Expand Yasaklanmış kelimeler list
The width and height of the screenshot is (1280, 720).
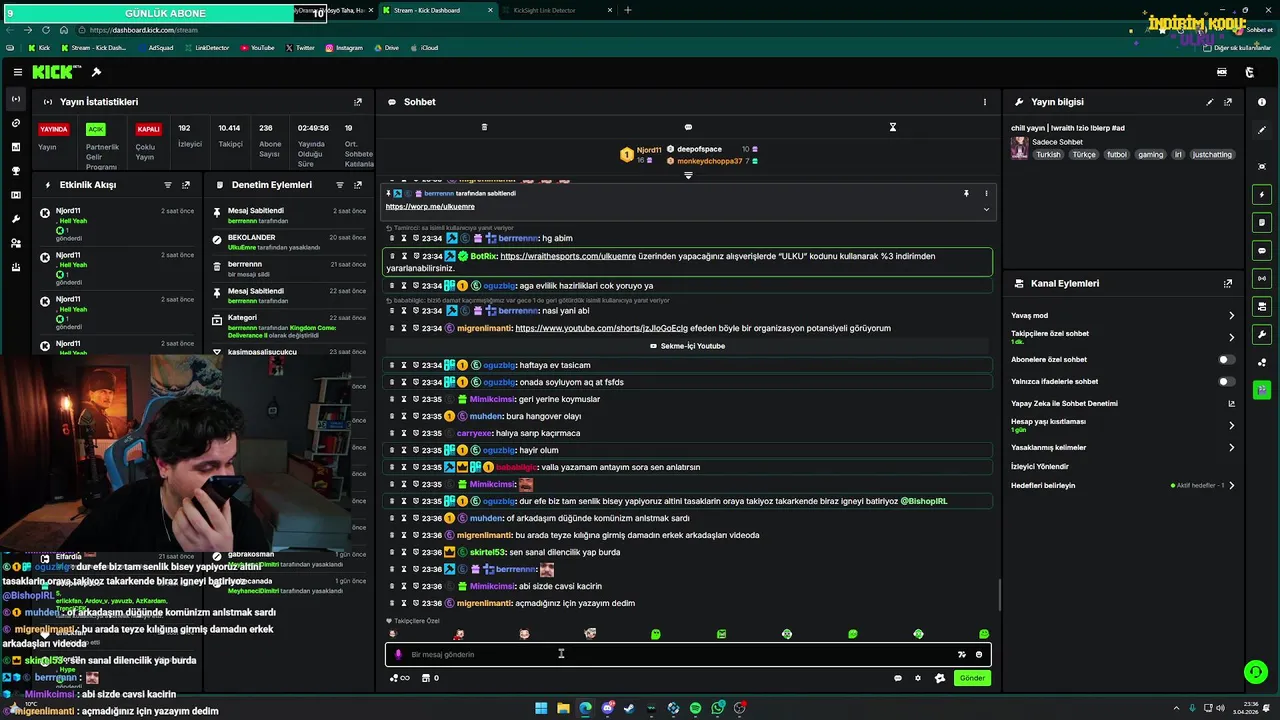point(1231,448)
